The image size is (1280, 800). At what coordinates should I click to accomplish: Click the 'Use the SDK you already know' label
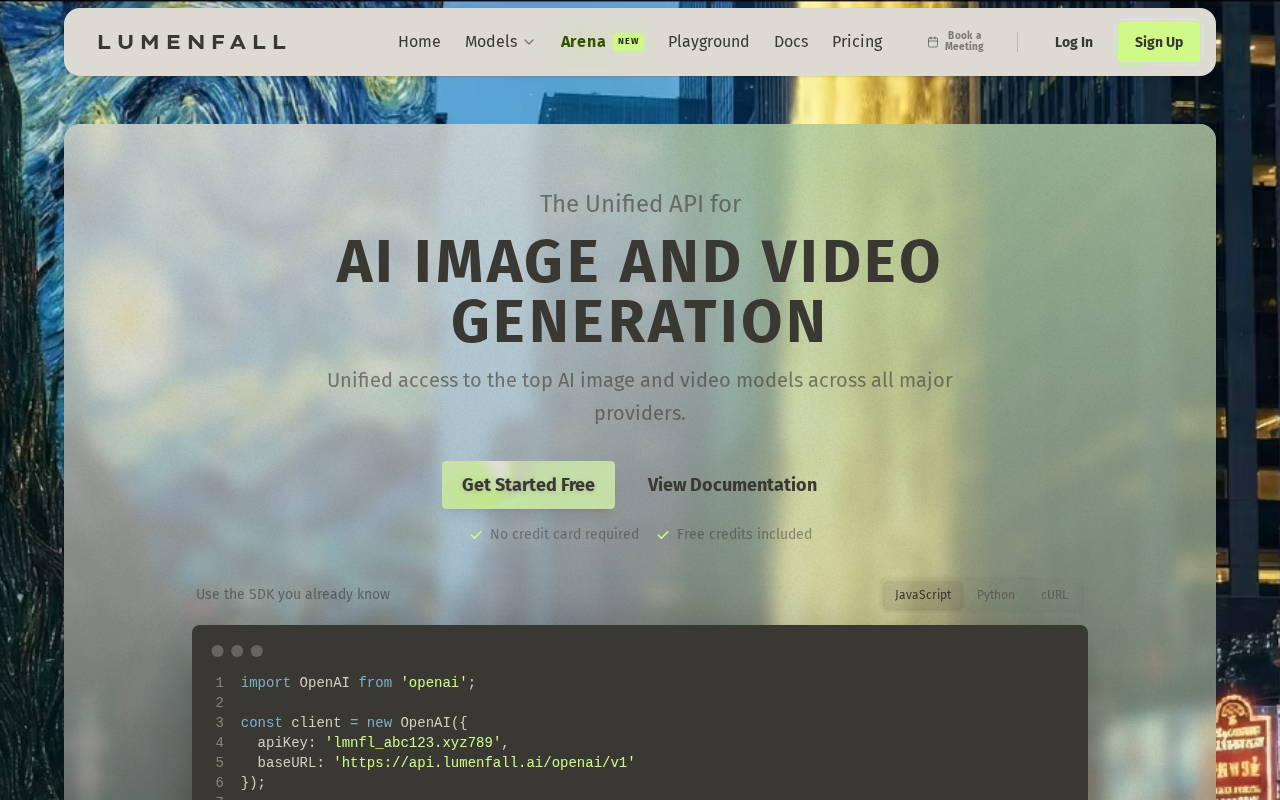(293, 594)
